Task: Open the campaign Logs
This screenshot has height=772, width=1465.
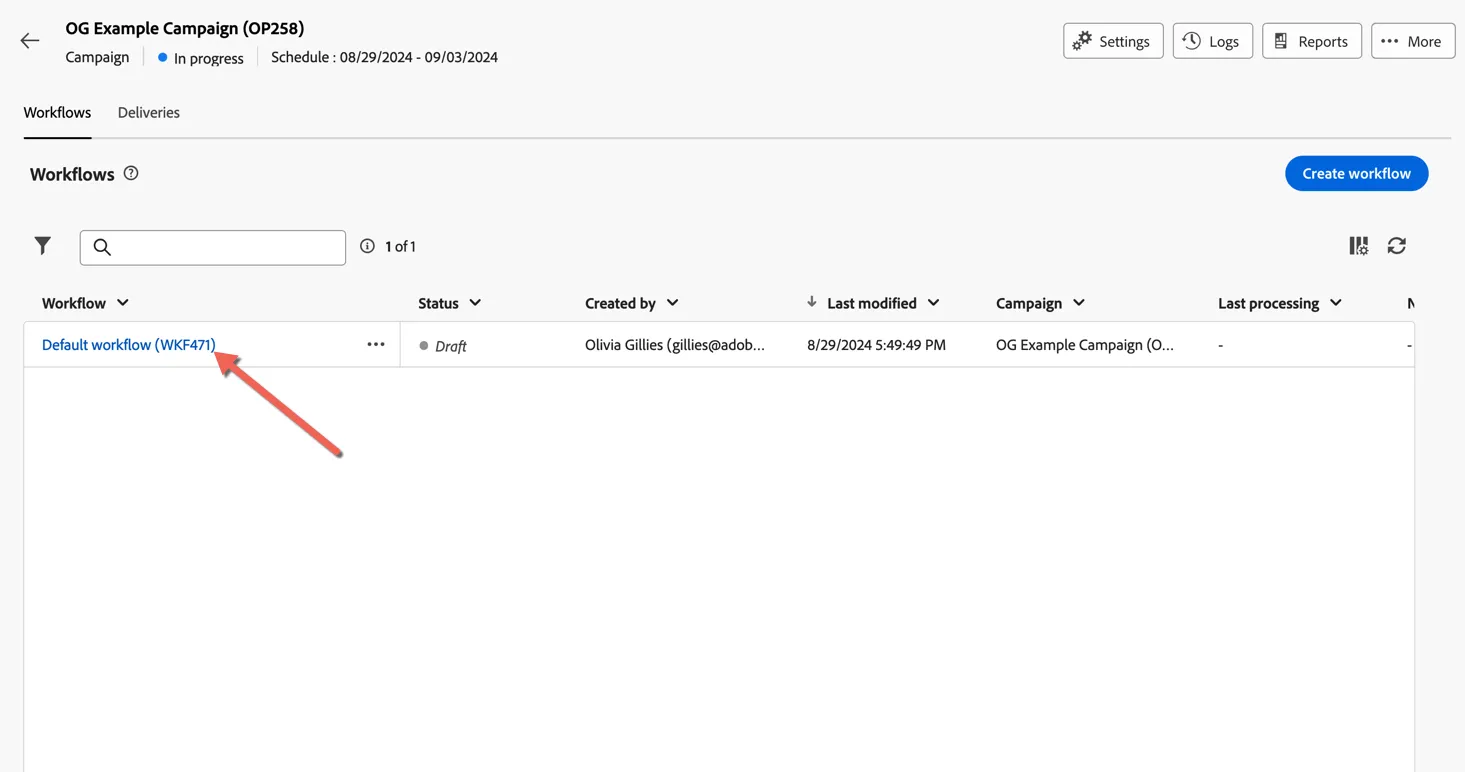Action: 1212,41
